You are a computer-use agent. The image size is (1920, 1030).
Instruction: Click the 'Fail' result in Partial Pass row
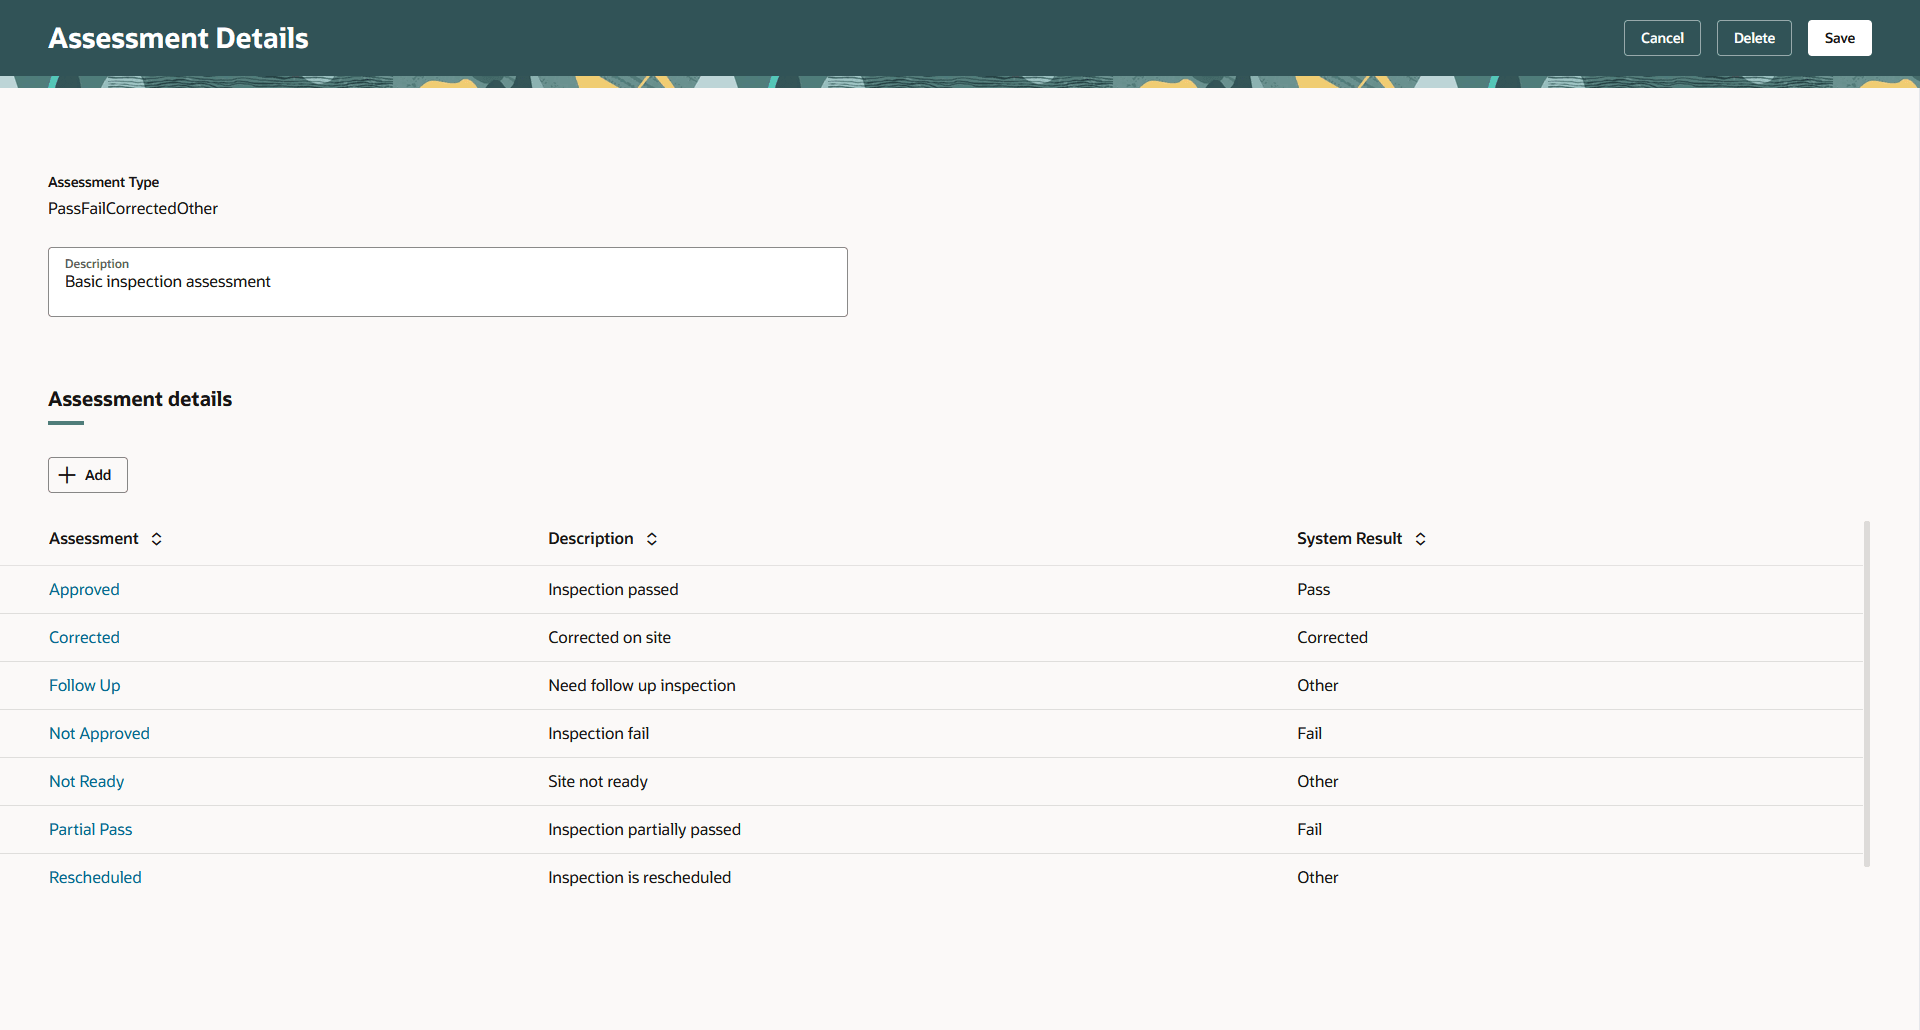coord(1310,830)
